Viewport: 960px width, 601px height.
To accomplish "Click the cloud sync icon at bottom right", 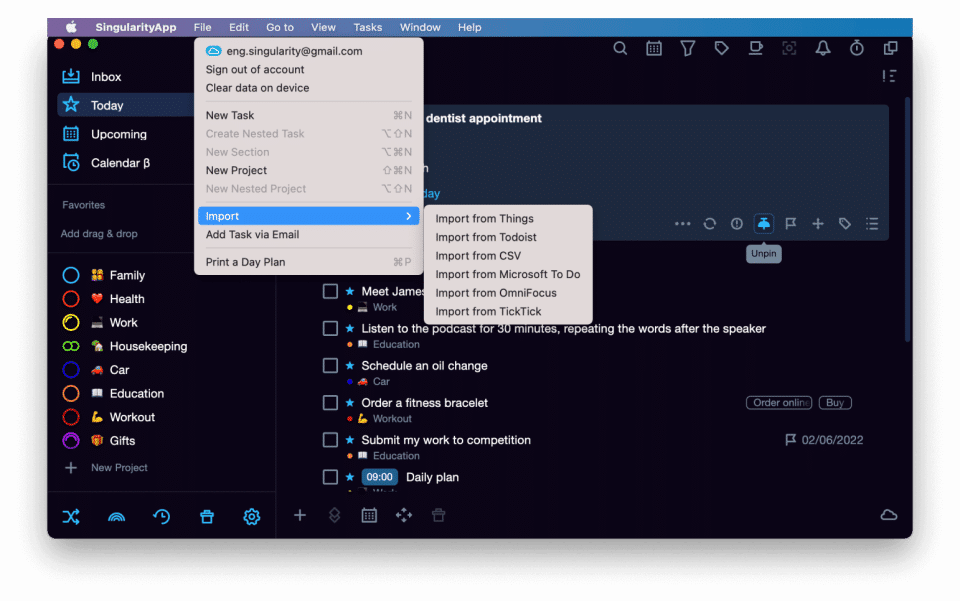I will 889,515.
